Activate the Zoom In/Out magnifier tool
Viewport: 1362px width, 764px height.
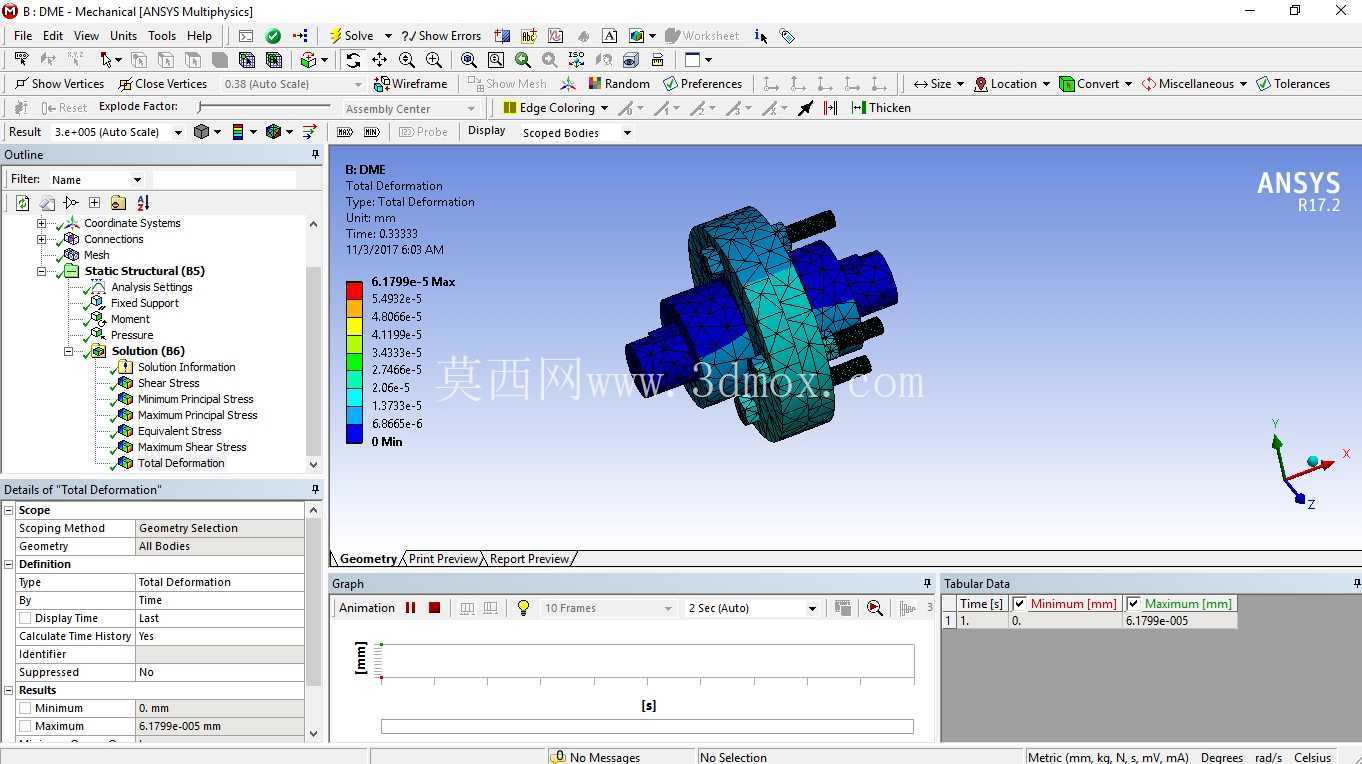[407, 60]
